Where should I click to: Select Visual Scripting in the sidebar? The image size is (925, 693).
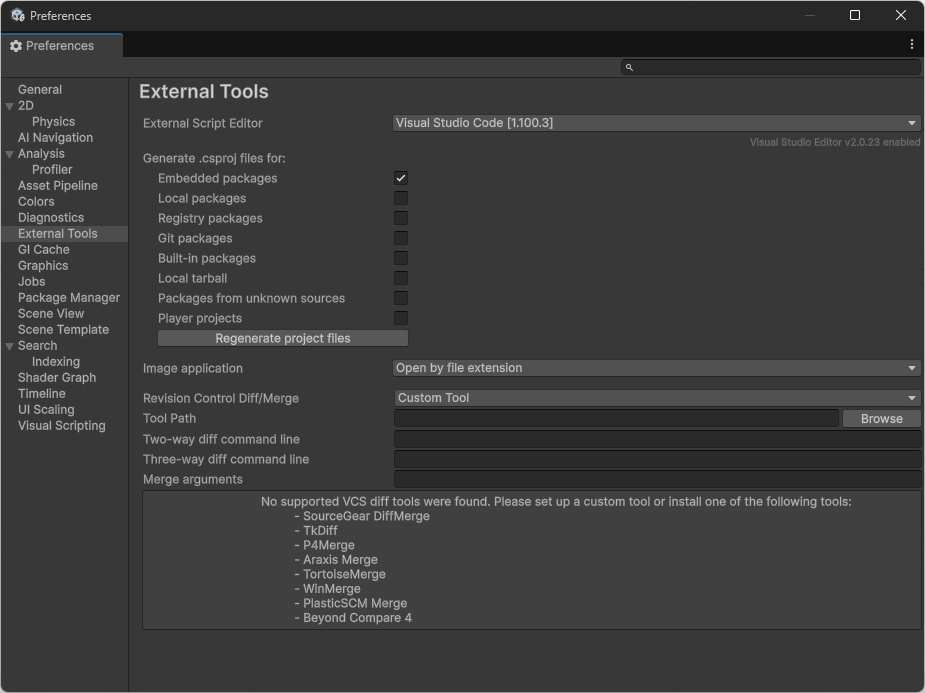click(60, 425)
